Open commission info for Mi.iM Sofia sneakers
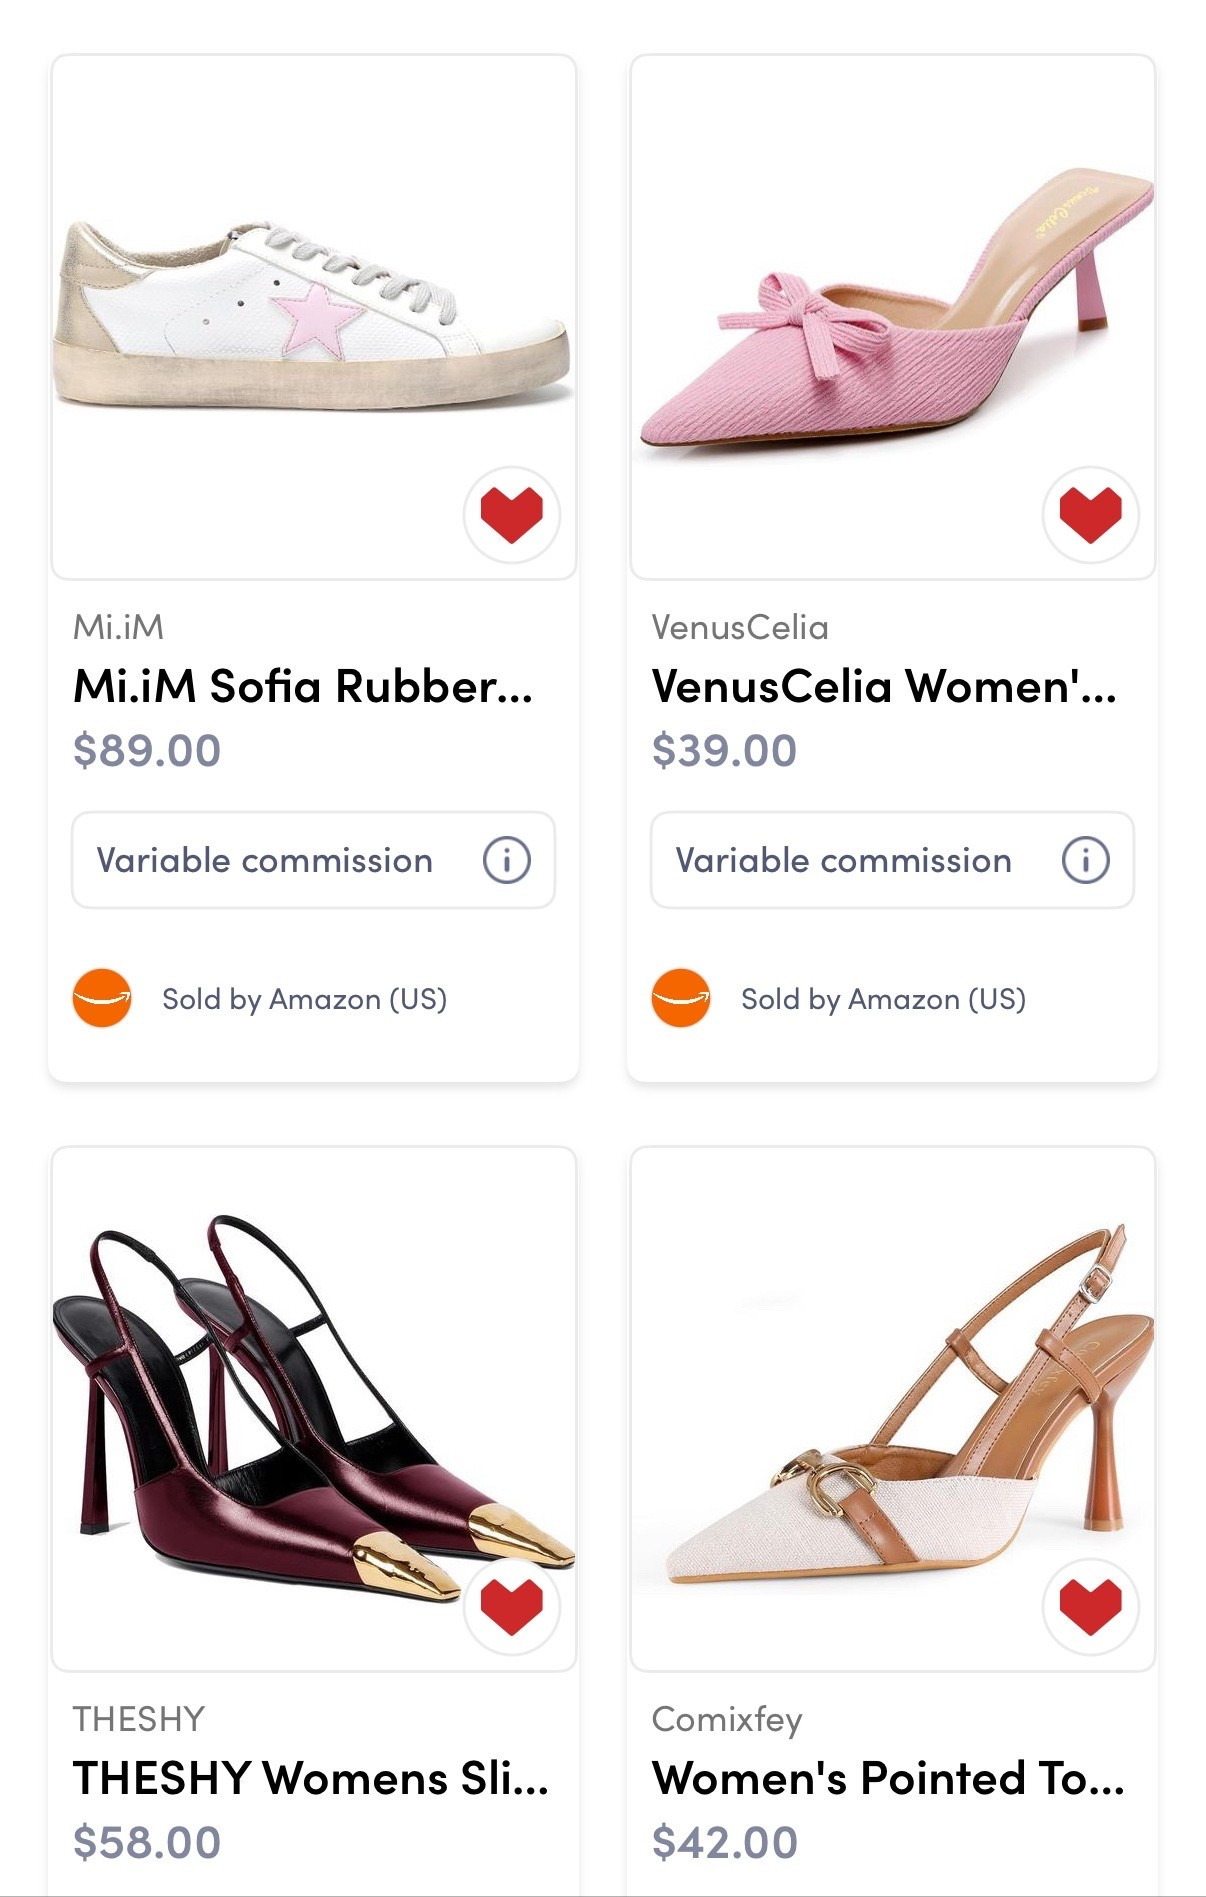1206x1897 pixels. pos(506,860)
